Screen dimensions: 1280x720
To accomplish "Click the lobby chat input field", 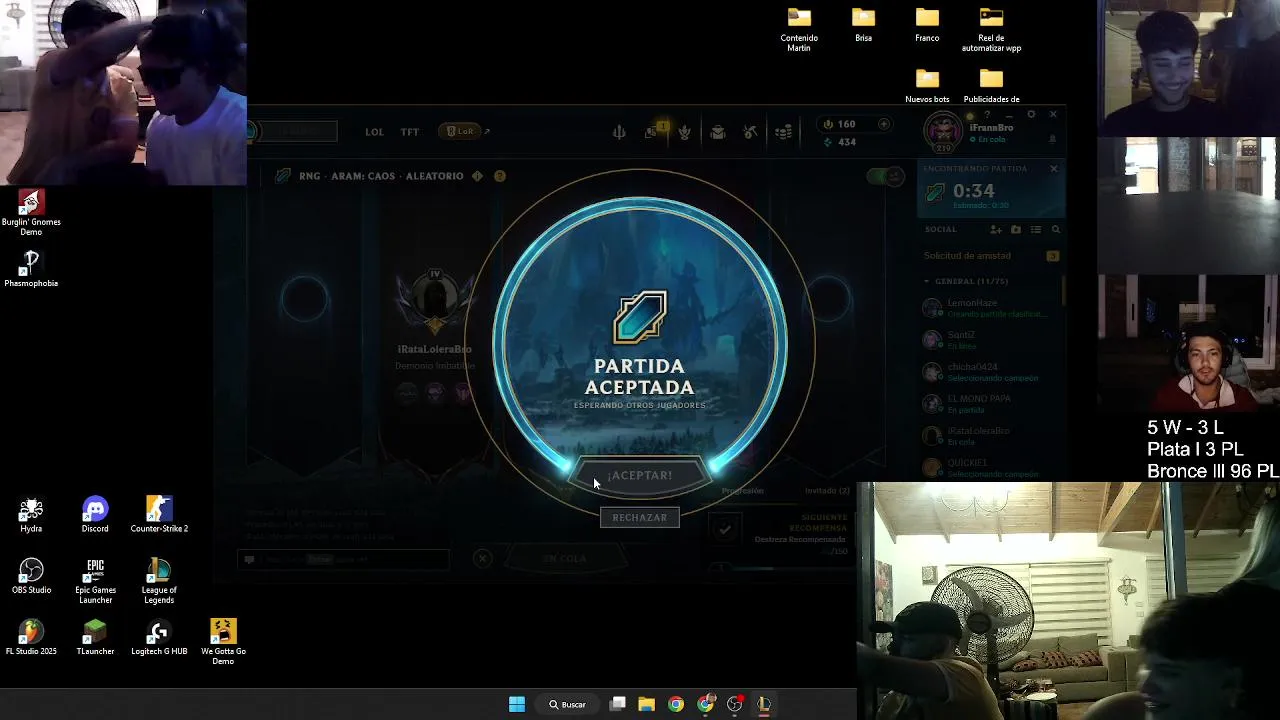I will pyautogui.click(x=345, y=560).
